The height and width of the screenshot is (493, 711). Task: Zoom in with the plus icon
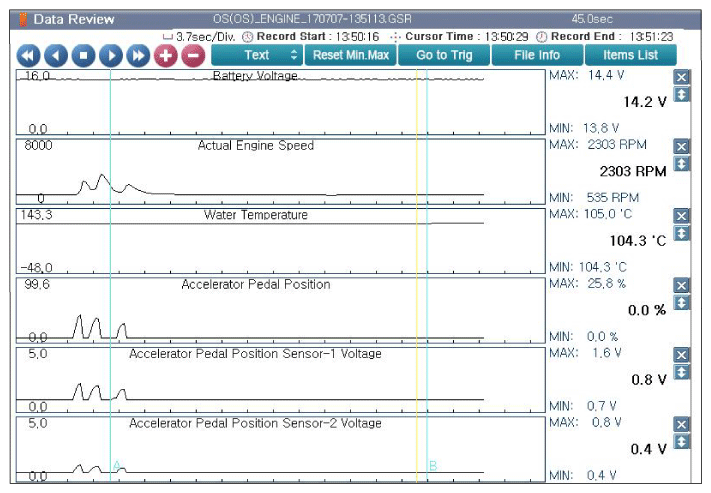[166, 56]
